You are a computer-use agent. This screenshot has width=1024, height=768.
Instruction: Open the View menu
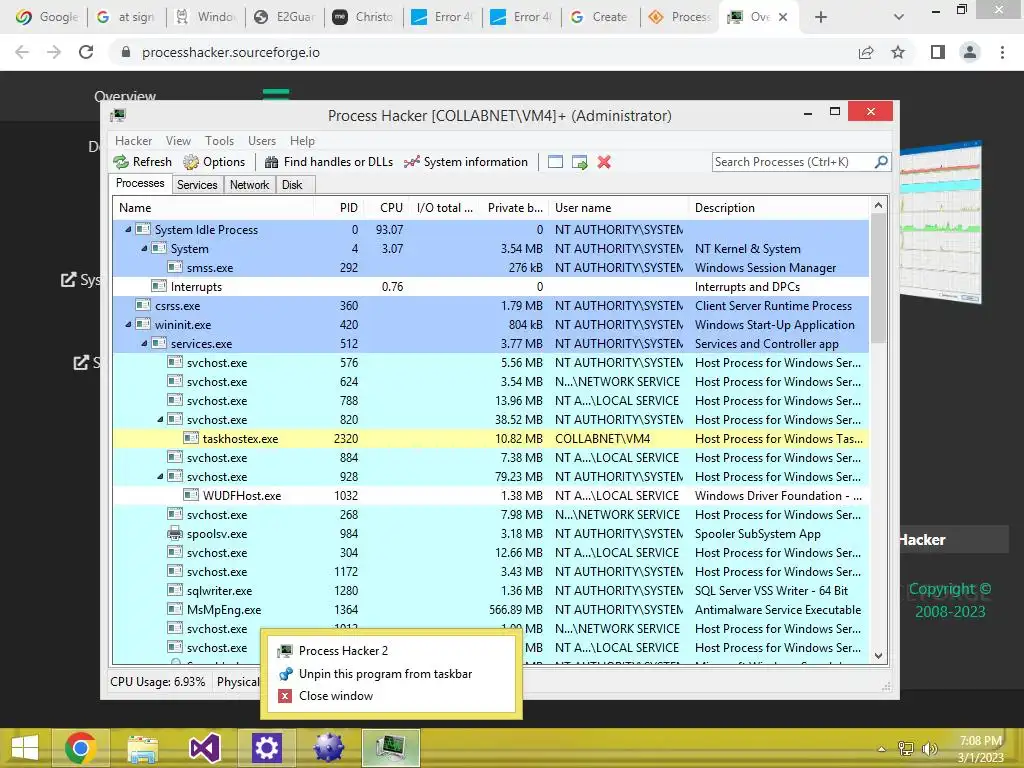pyautogui.click(x=178, y=141)
